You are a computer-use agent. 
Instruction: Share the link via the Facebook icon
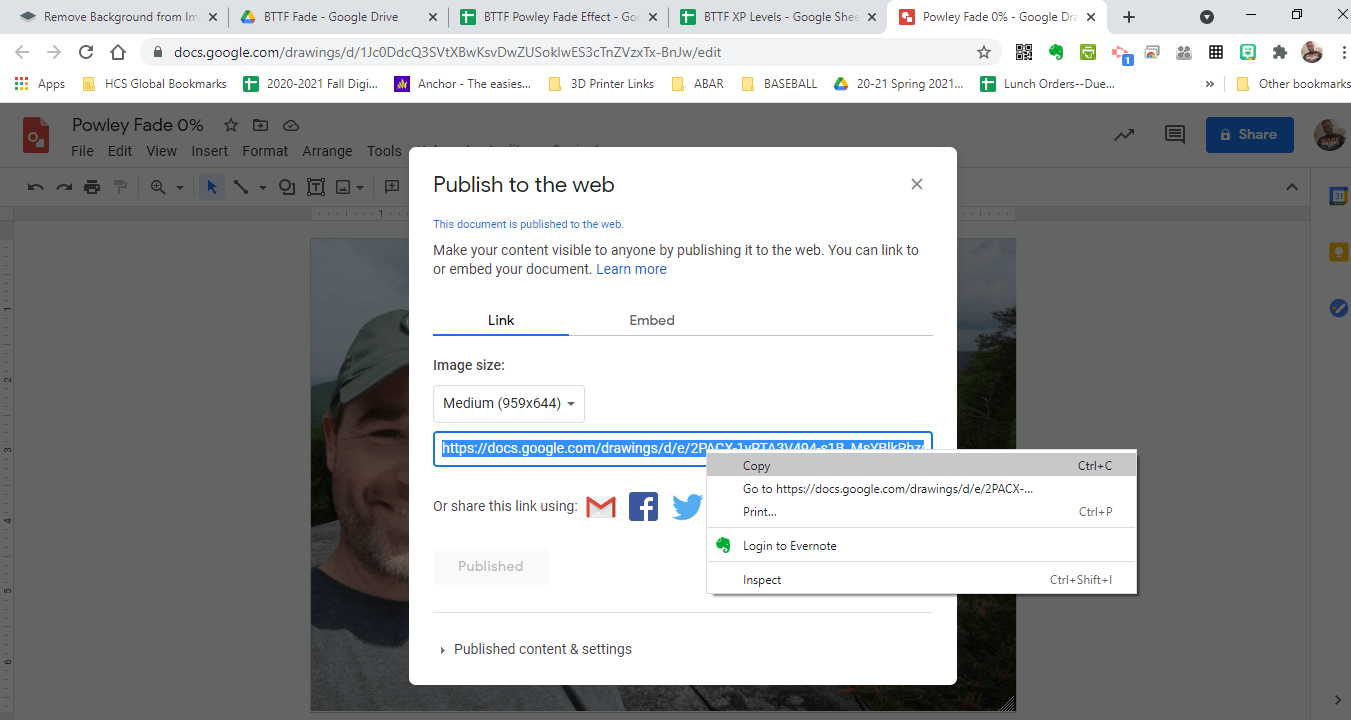coord(643,506)
